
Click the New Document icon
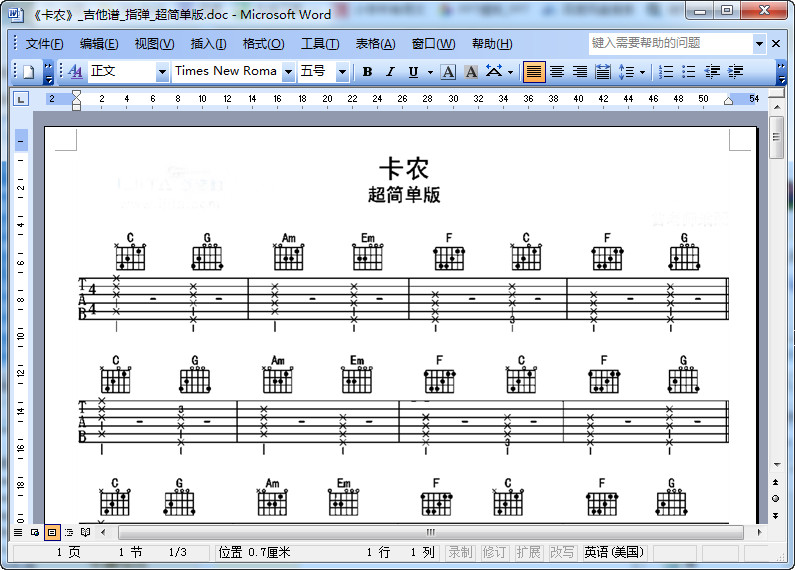[x=28, y=72]
